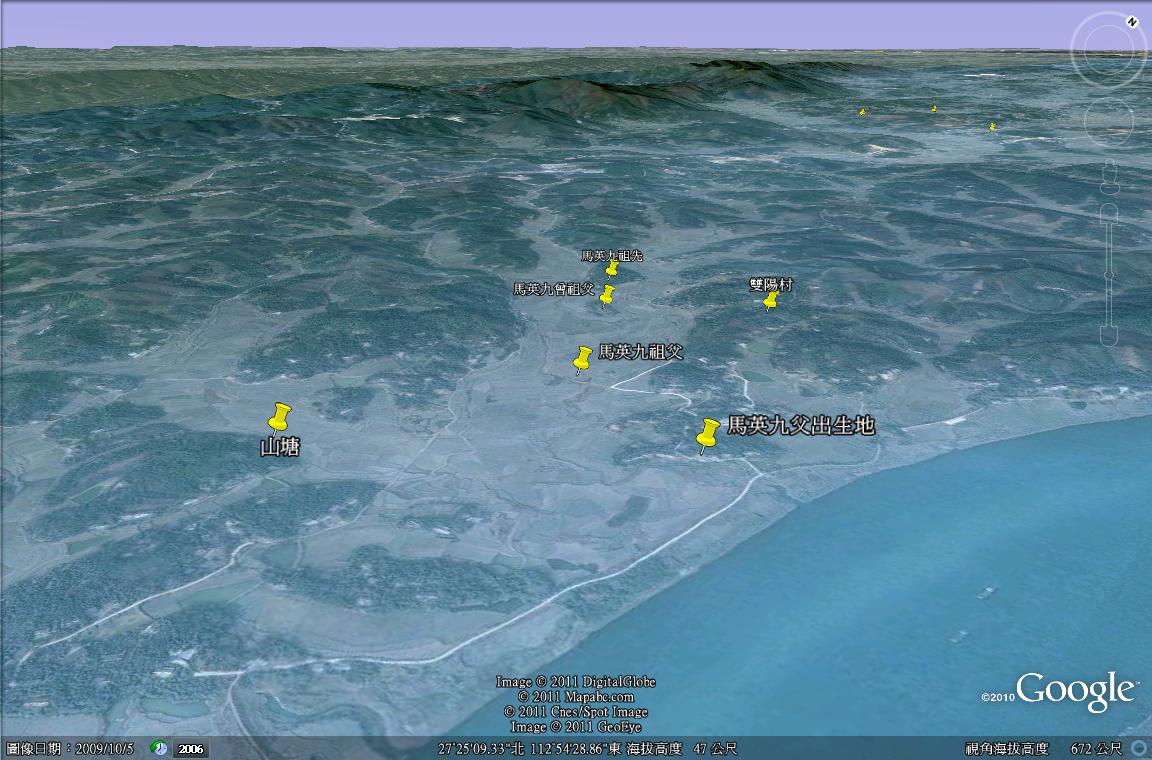Viewport: 1152px width, 760px height.
Task: Click the 山塘 yellow placemark pin
Action: tap(280, 417)
